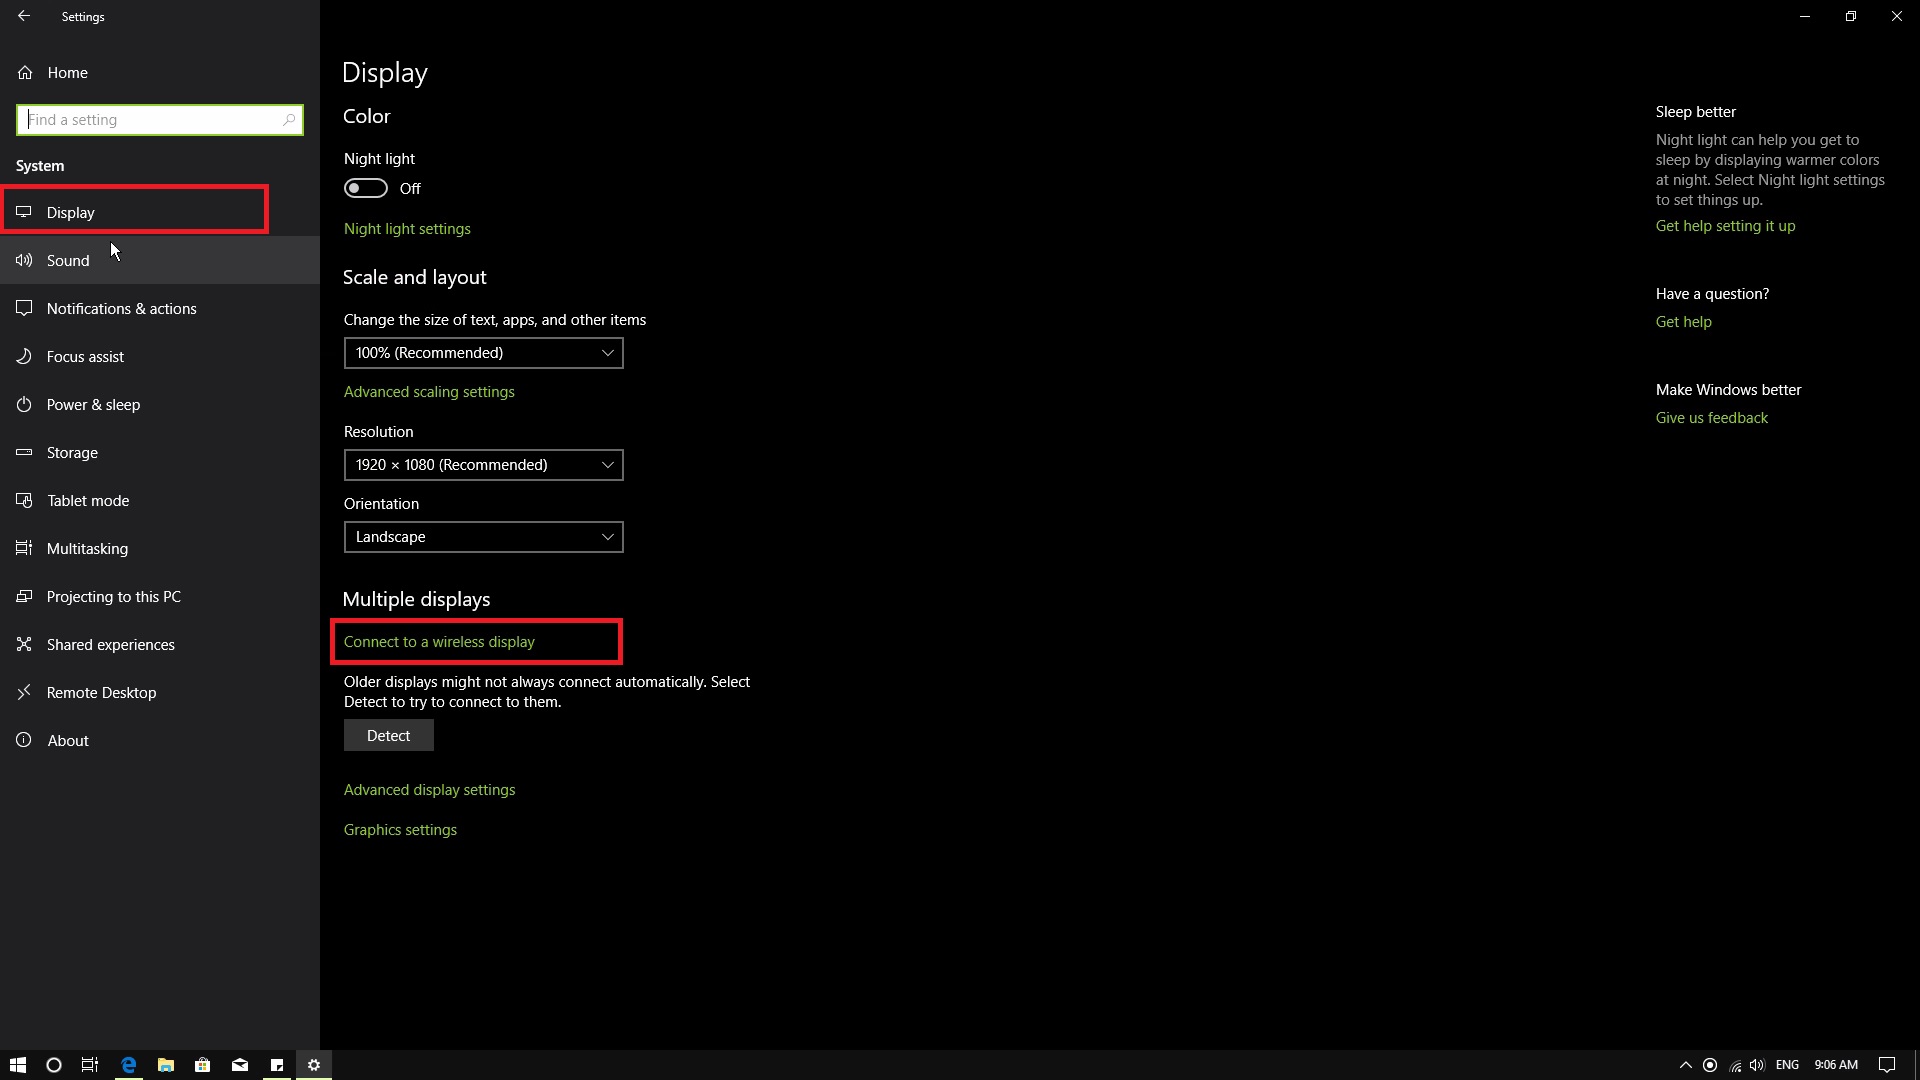The image size is (1920, 1080).
Task: Click the Settings back arrow icon
Action: click(24, 16)
